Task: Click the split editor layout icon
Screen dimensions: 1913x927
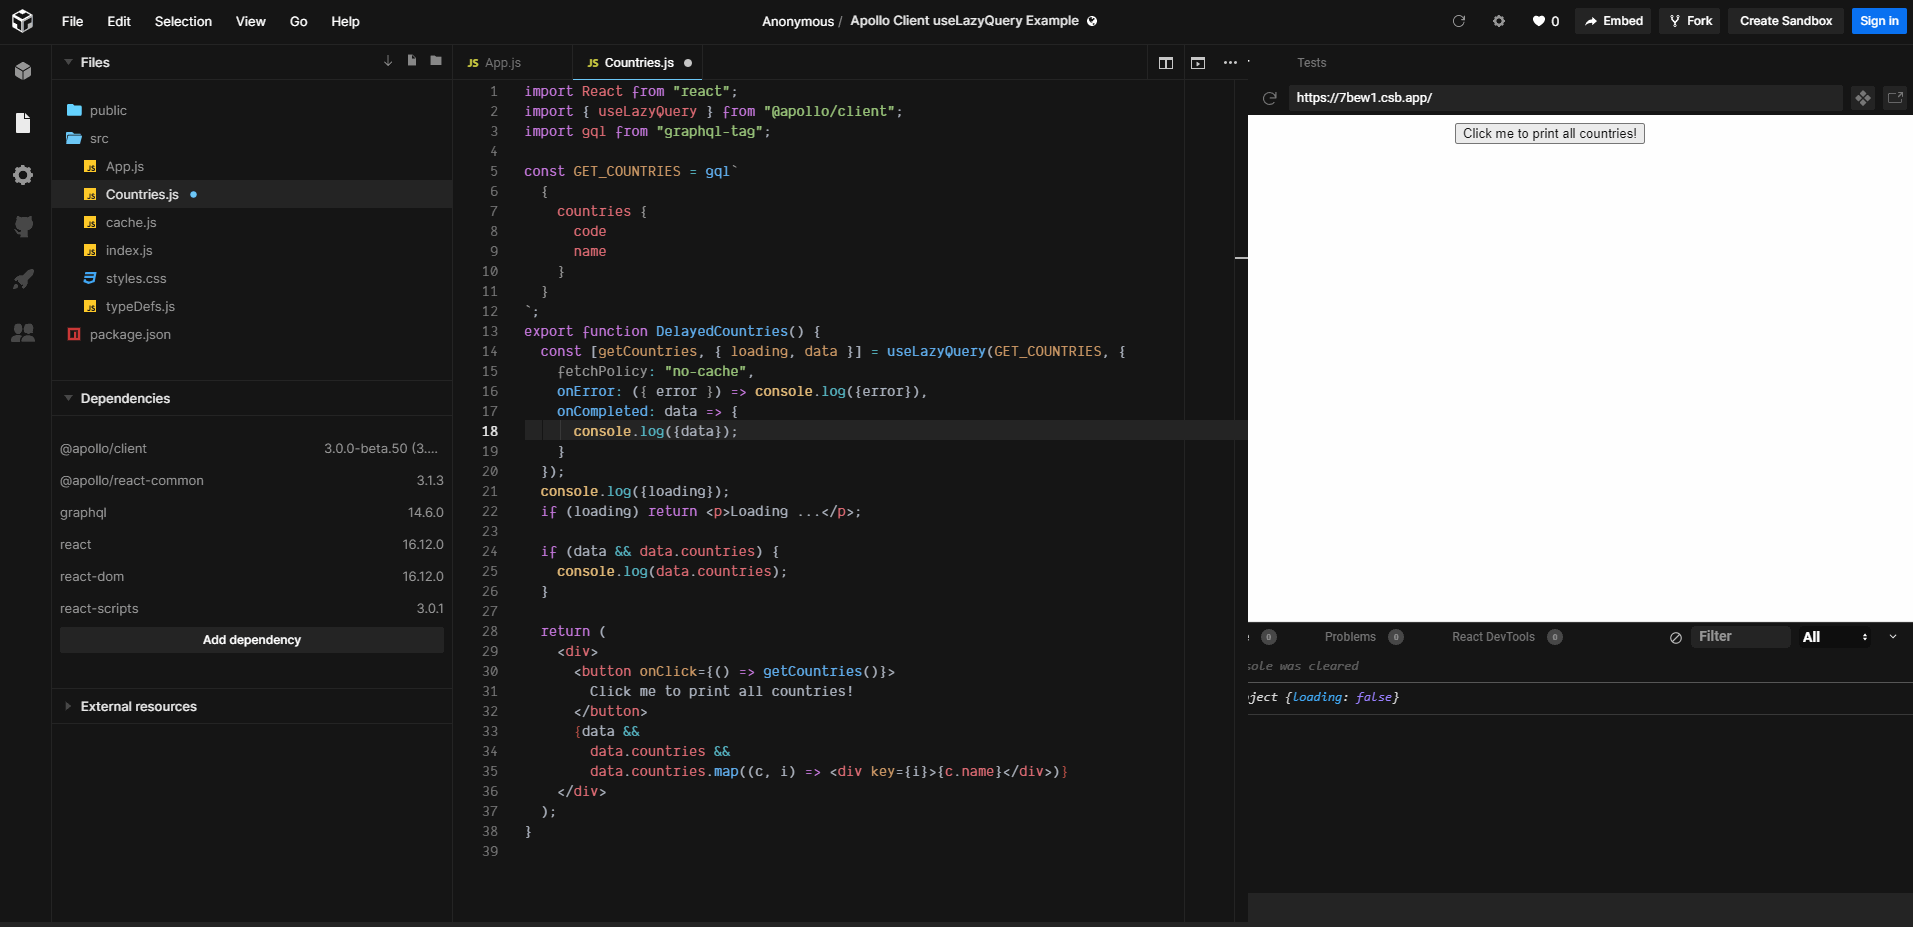Action: (x=1166, y=63)
